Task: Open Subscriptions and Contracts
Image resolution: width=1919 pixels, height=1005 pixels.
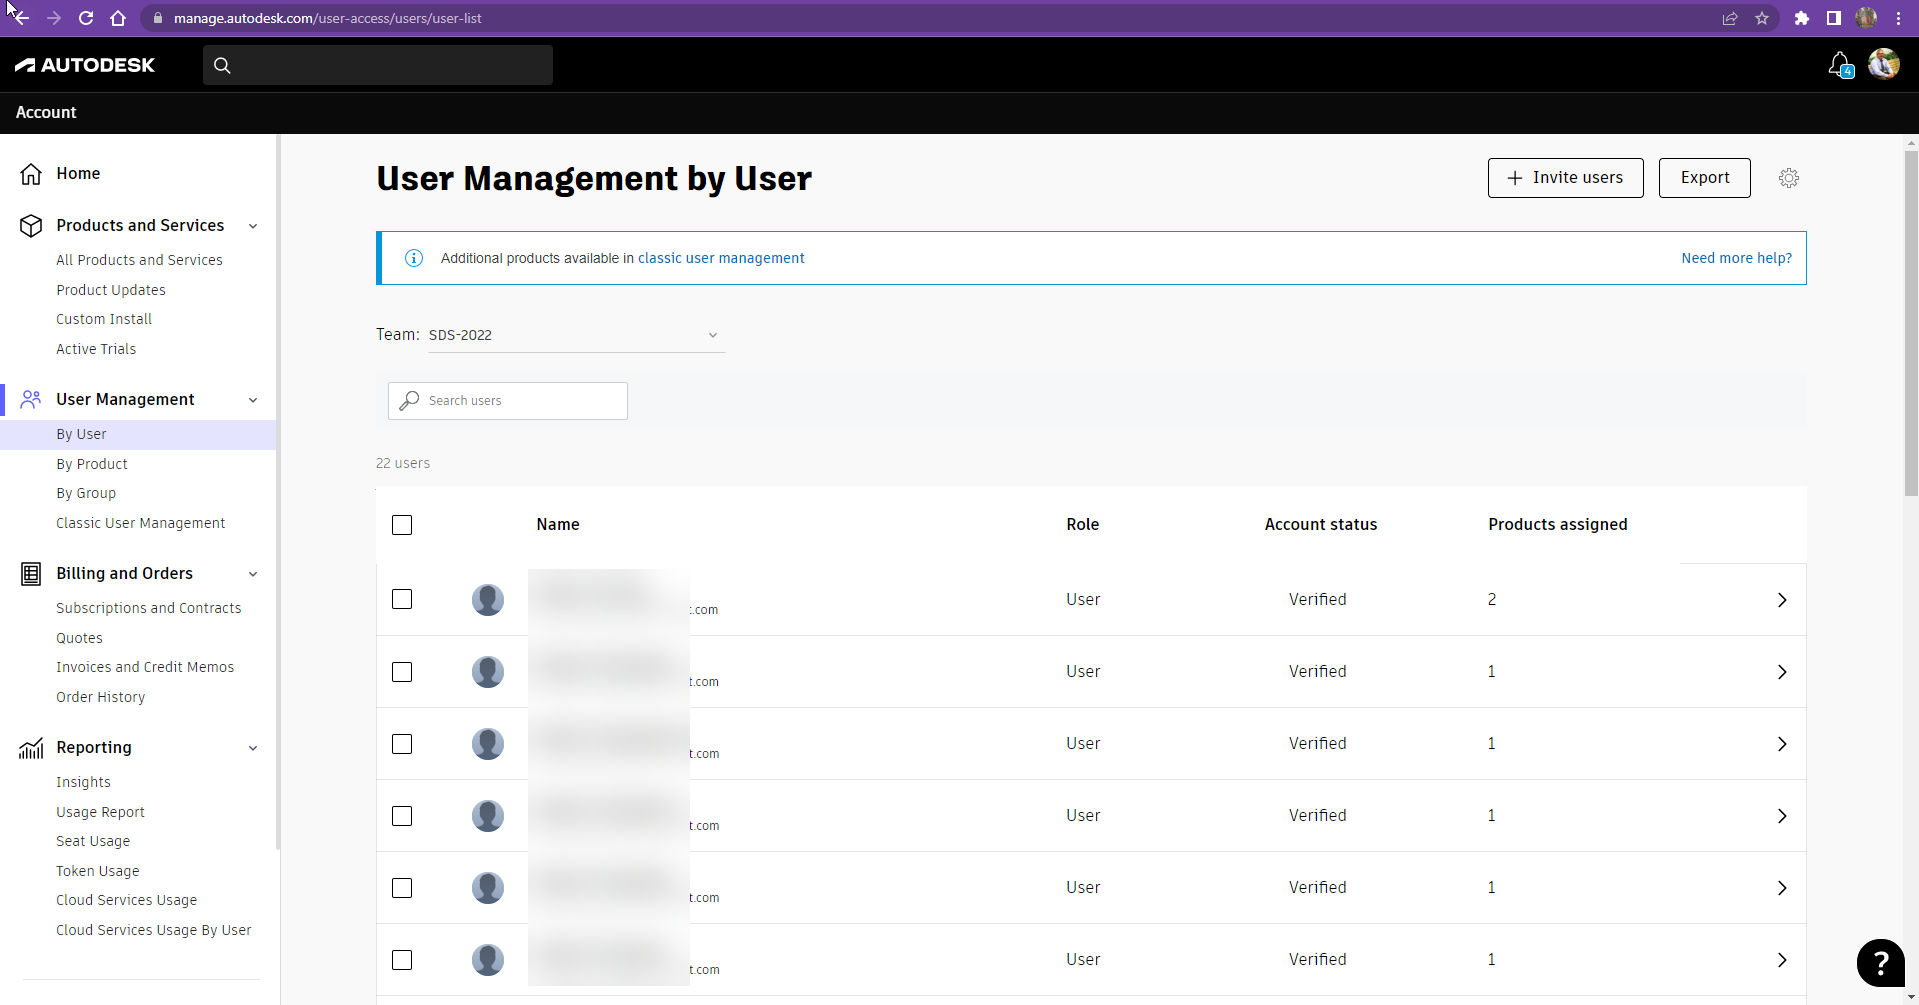Action: point(148,608)
